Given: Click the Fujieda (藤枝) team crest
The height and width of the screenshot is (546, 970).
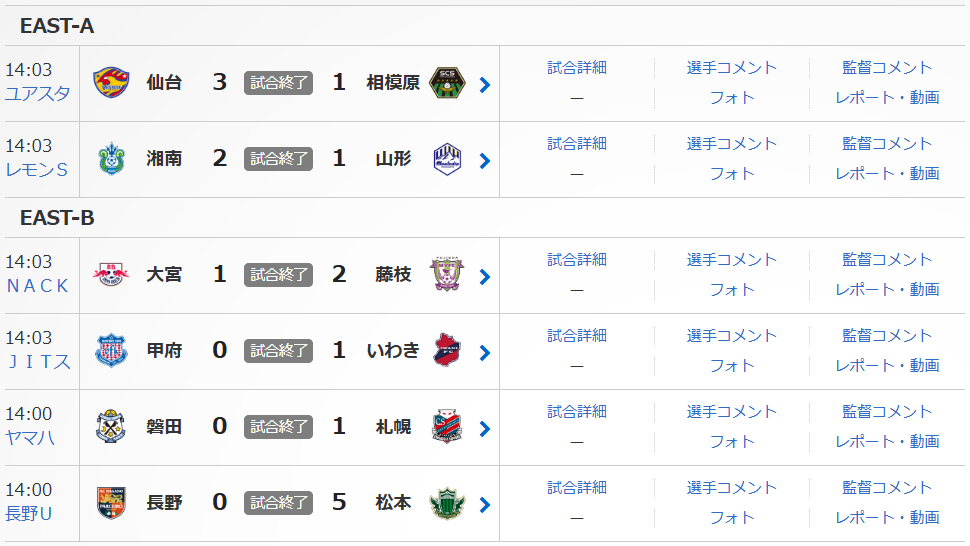Looking at the screenshot, I should coord(447,275).
